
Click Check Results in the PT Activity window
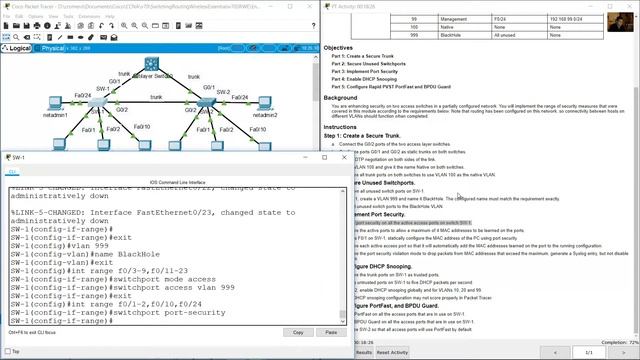tap(364, 352)
